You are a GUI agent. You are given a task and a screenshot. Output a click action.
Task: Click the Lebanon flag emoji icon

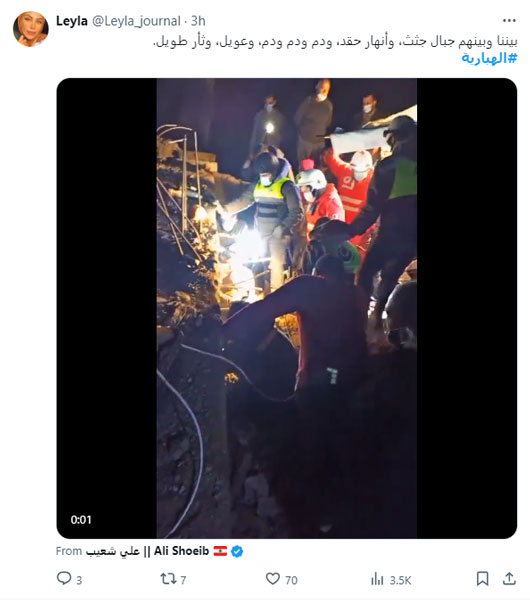tap(220, 551)
